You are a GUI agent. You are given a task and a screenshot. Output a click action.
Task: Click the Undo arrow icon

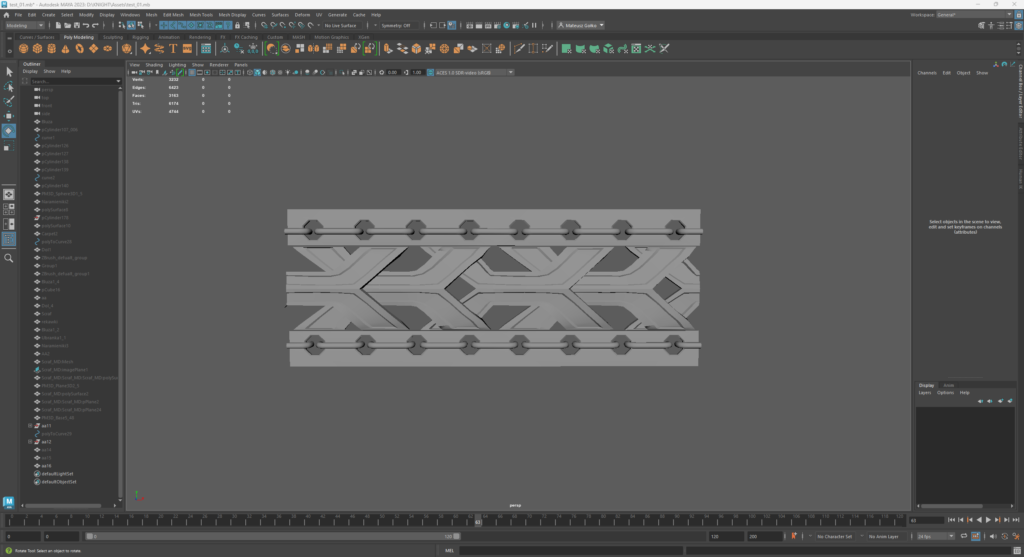point(86,25)
